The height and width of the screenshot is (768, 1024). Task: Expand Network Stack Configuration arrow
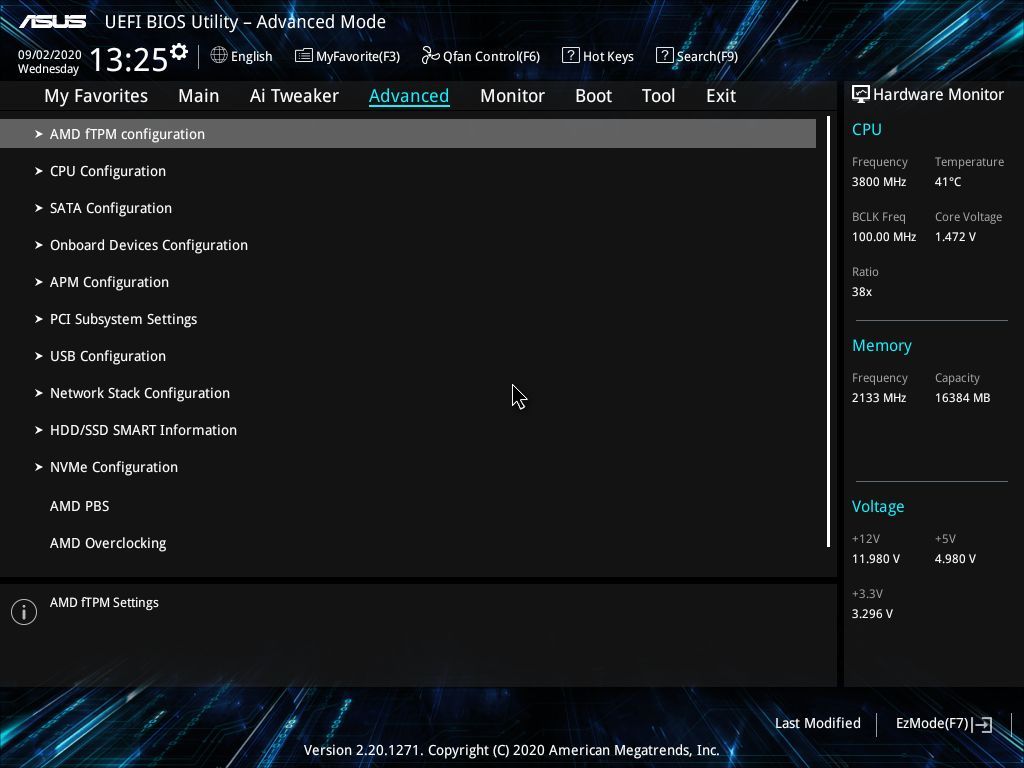[39, 393]
